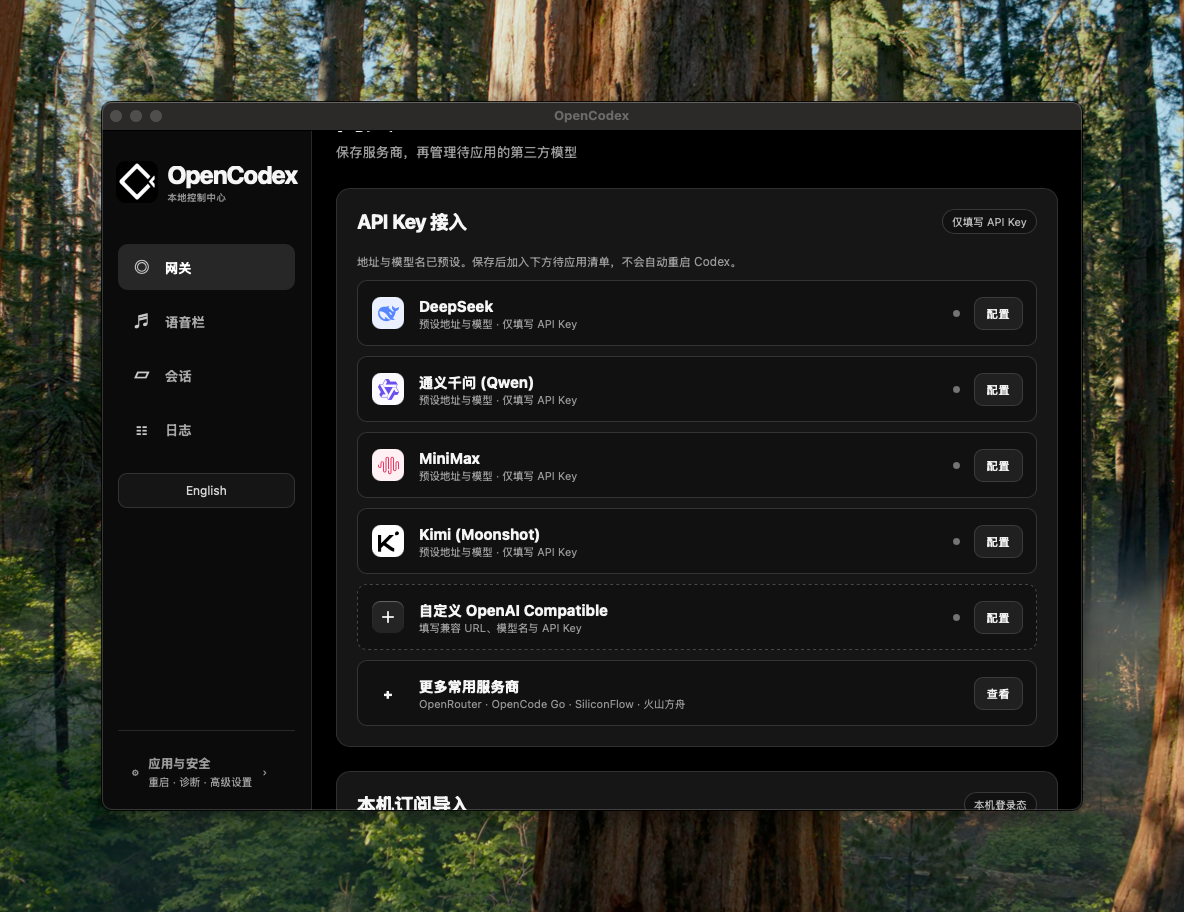Click the Kimi (Moonshot) provider name

479,535
